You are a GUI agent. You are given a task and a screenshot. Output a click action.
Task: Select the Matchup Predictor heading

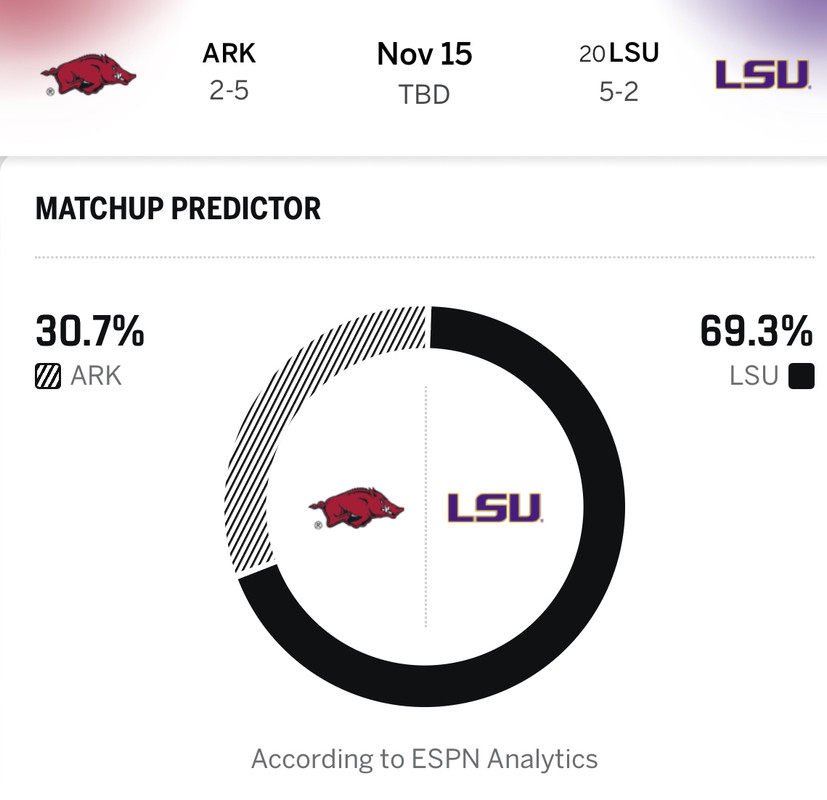coord(178,209)
